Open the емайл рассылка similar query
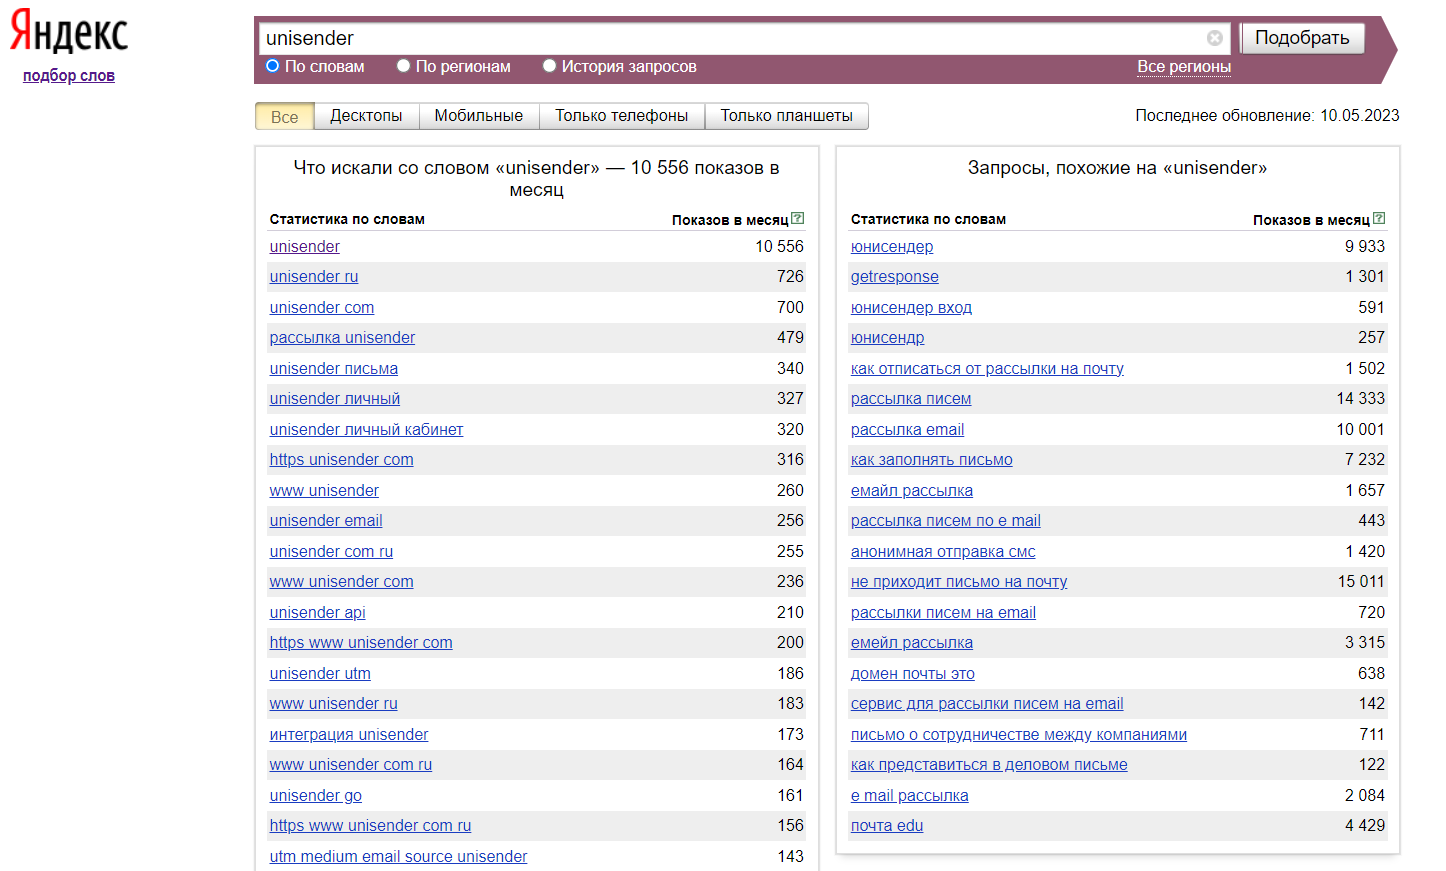This screenshot has height=871, width=1446. tap(912, 491)
